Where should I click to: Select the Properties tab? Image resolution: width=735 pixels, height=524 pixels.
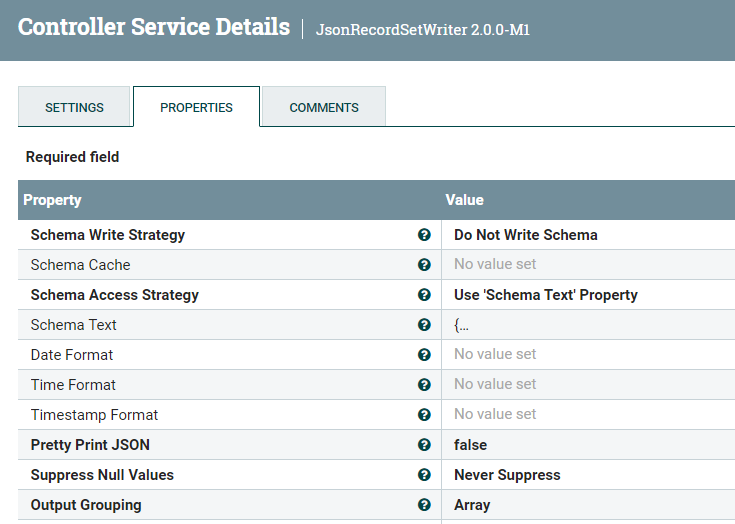pos(196,107)
